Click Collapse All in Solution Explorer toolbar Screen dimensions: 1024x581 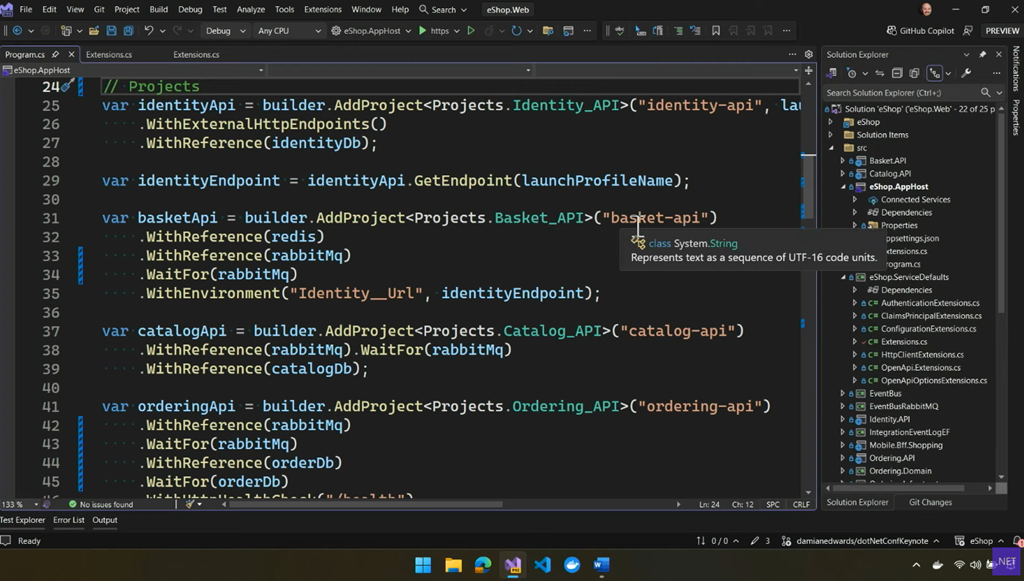pyautogui.click(x=897, y=73)
